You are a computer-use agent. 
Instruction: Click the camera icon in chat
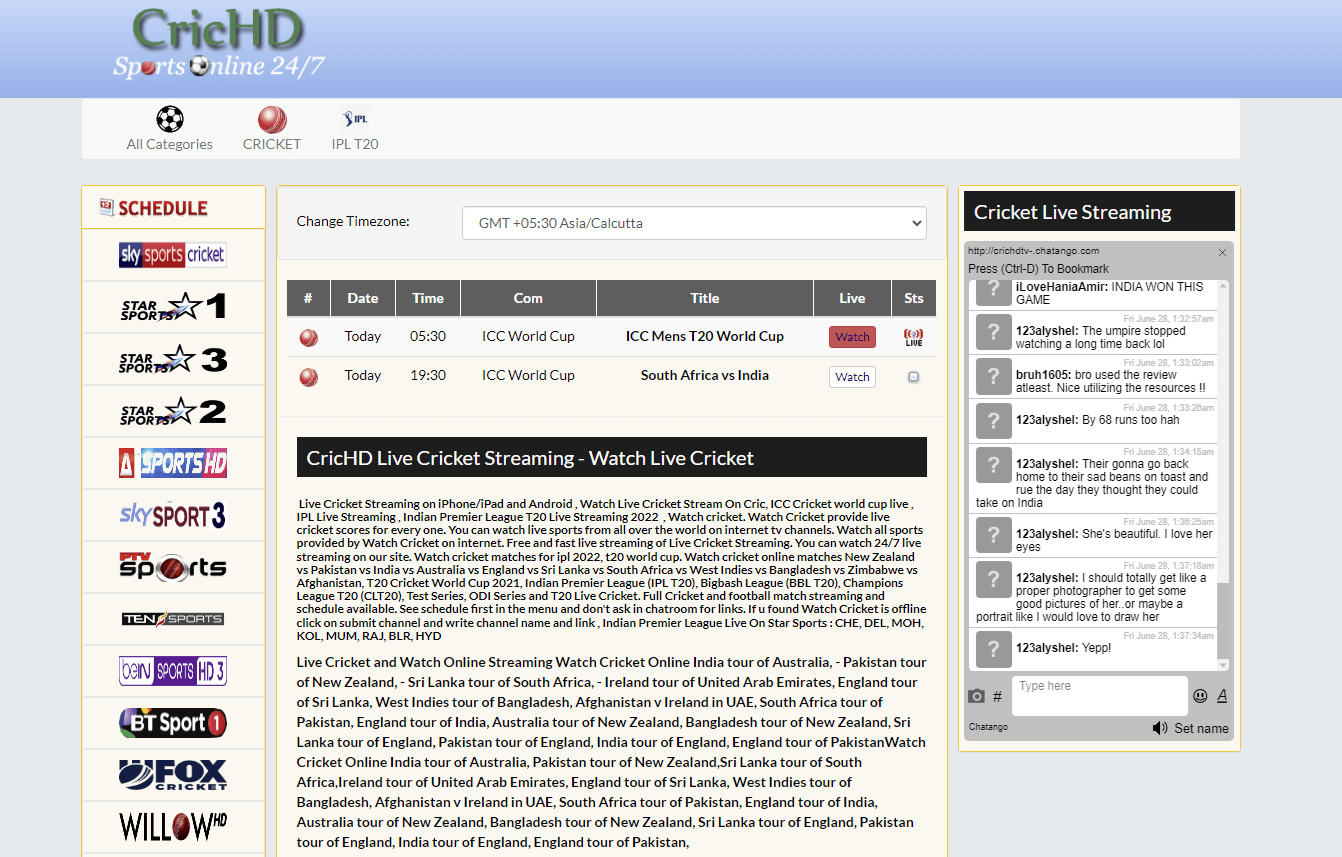pos(976,696)
